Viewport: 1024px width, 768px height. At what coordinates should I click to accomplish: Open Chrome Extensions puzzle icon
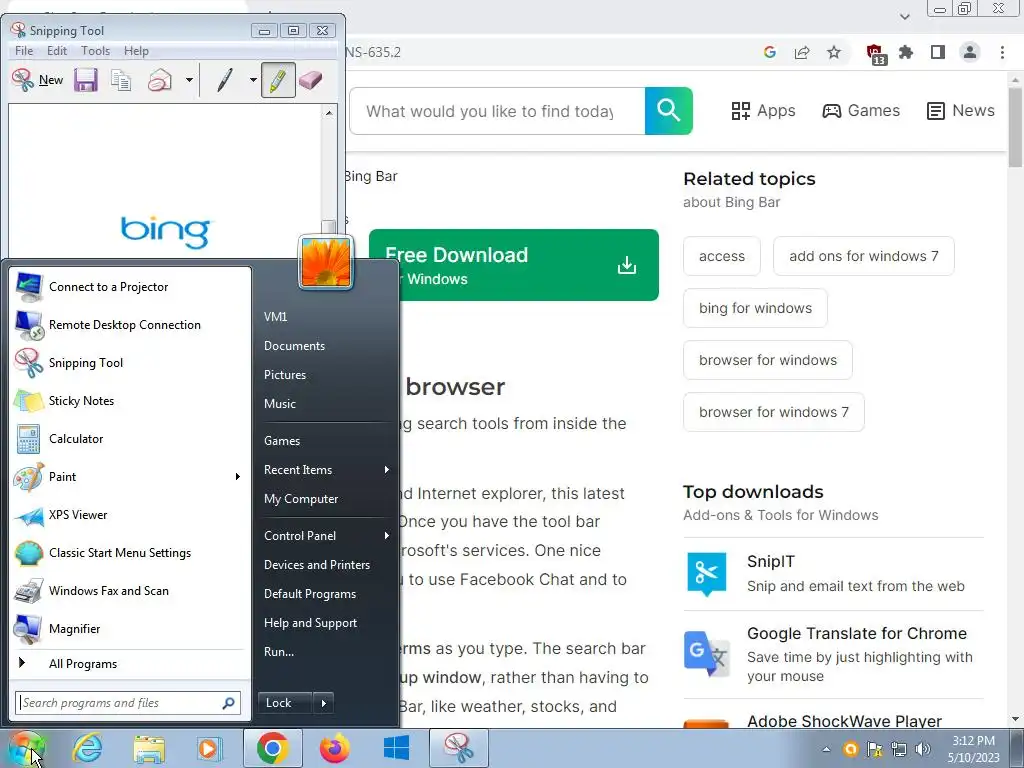click(x=906, y=52)
